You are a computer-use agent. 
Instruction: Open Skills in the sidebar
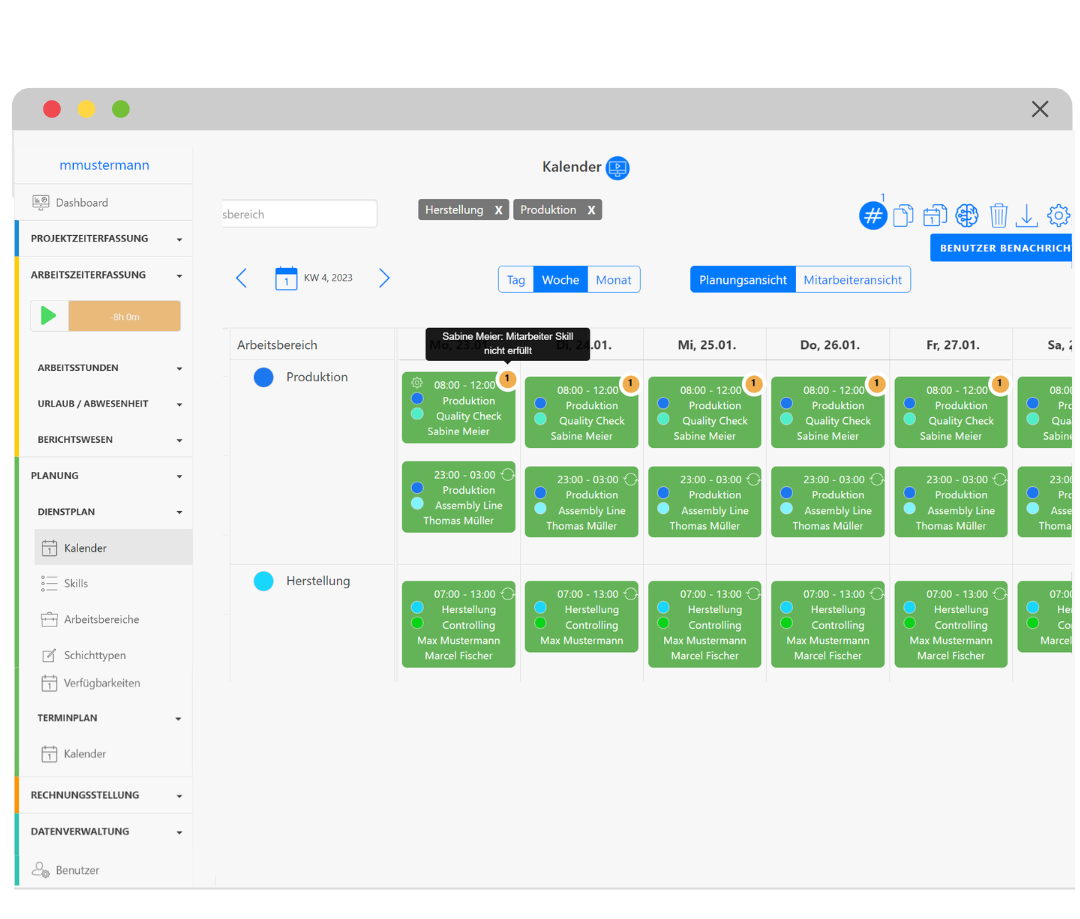click(x=76, y=583)
